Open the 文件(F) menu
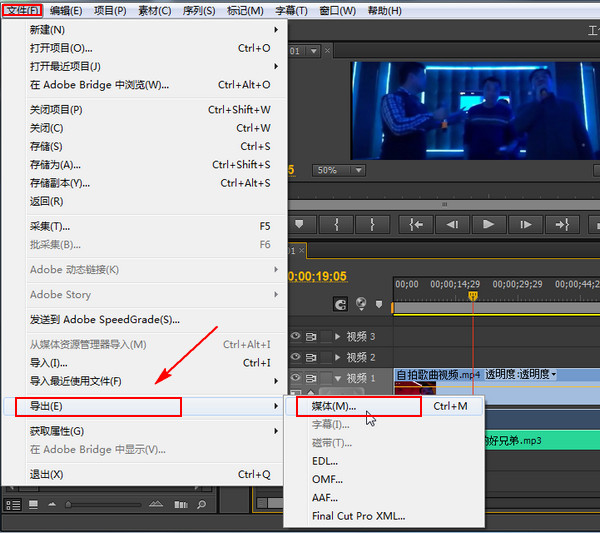 tap(23, 10)
